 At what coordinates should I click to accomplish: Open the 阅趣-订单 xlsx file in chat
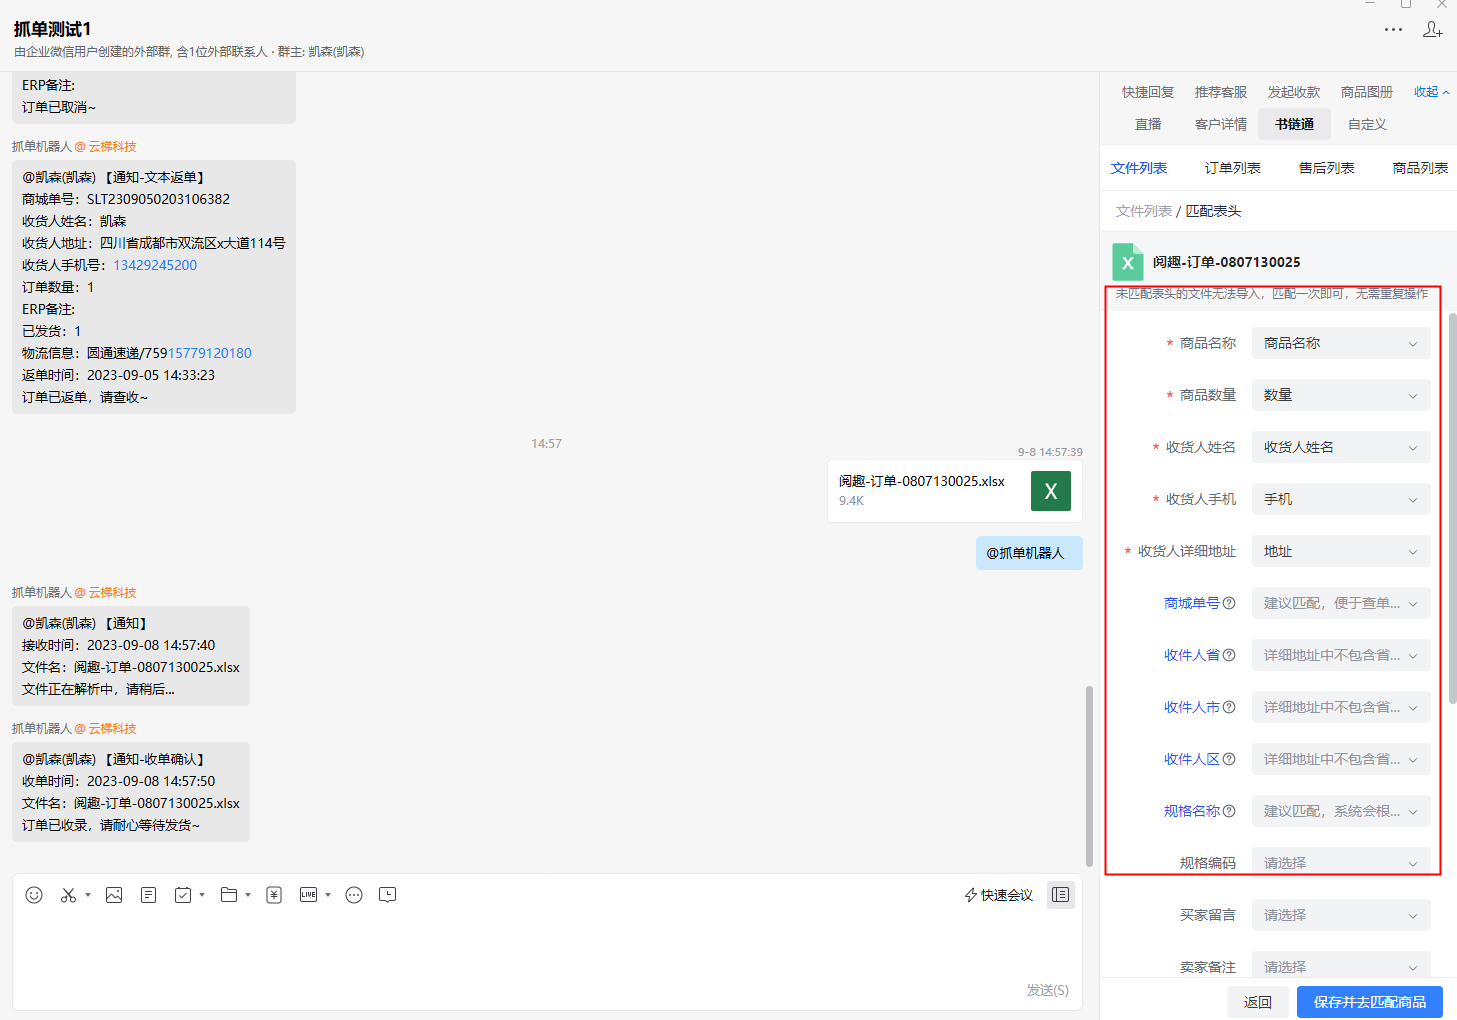tap(955, 491)
